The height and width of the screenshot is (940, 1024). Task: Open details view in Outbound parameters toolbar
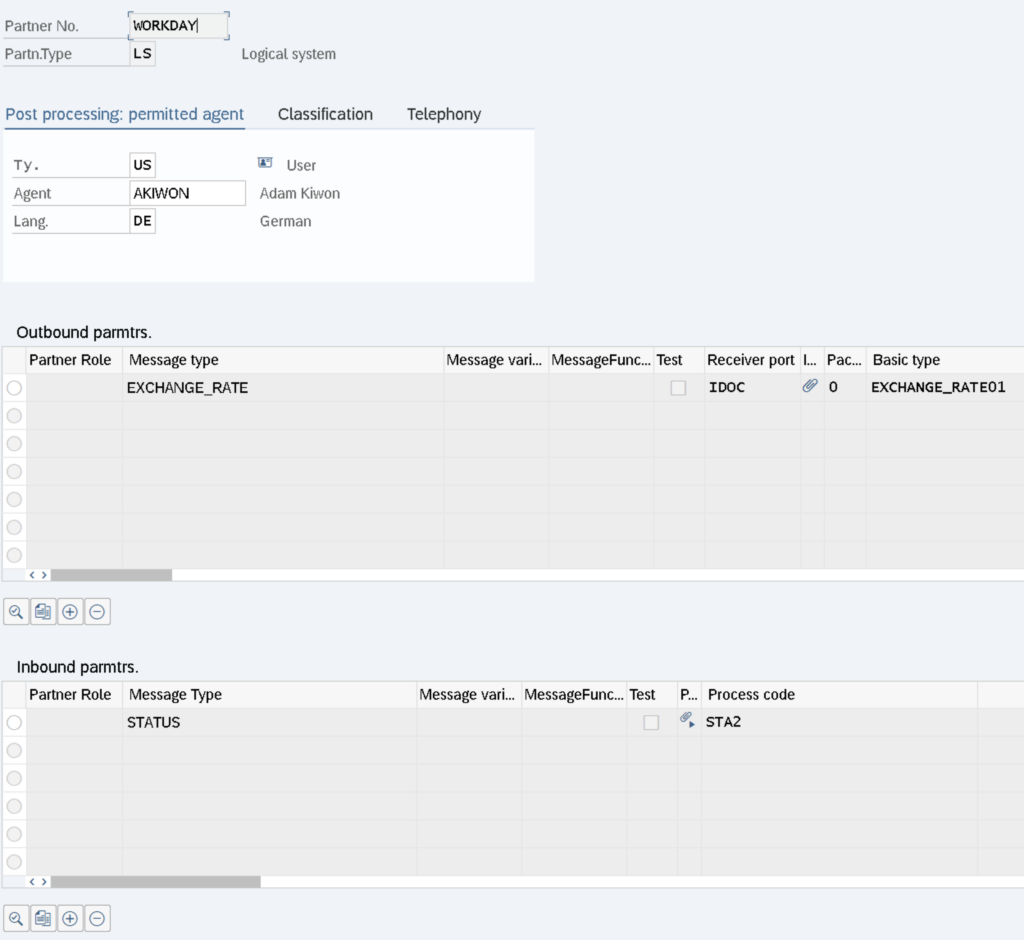tap(16, 611)
